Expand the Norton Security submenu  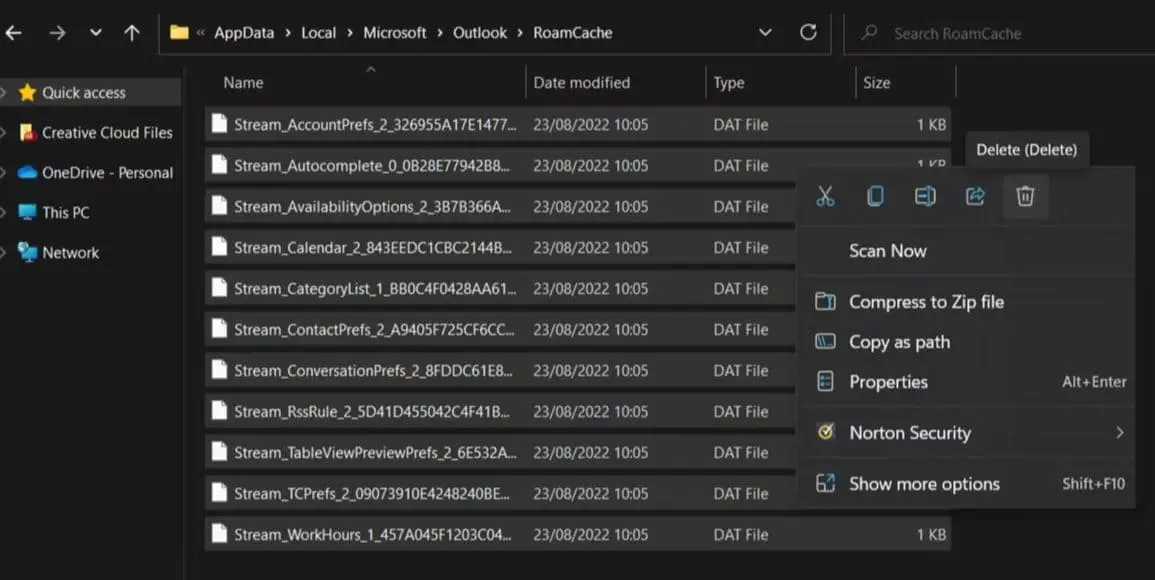point(1119,433)
